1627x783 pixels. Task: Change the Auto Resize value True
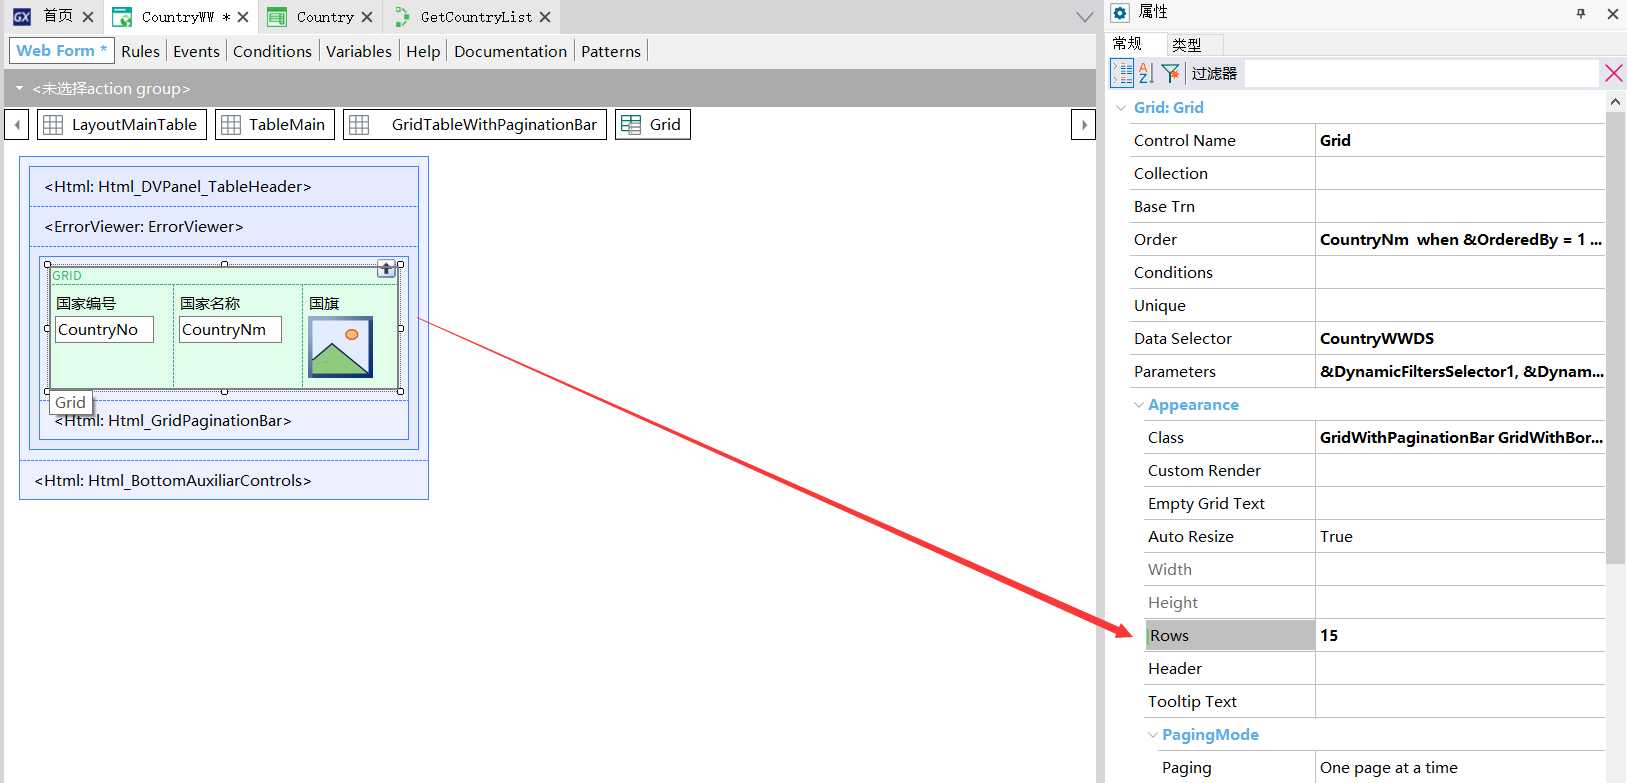(x=1459, y=536)
